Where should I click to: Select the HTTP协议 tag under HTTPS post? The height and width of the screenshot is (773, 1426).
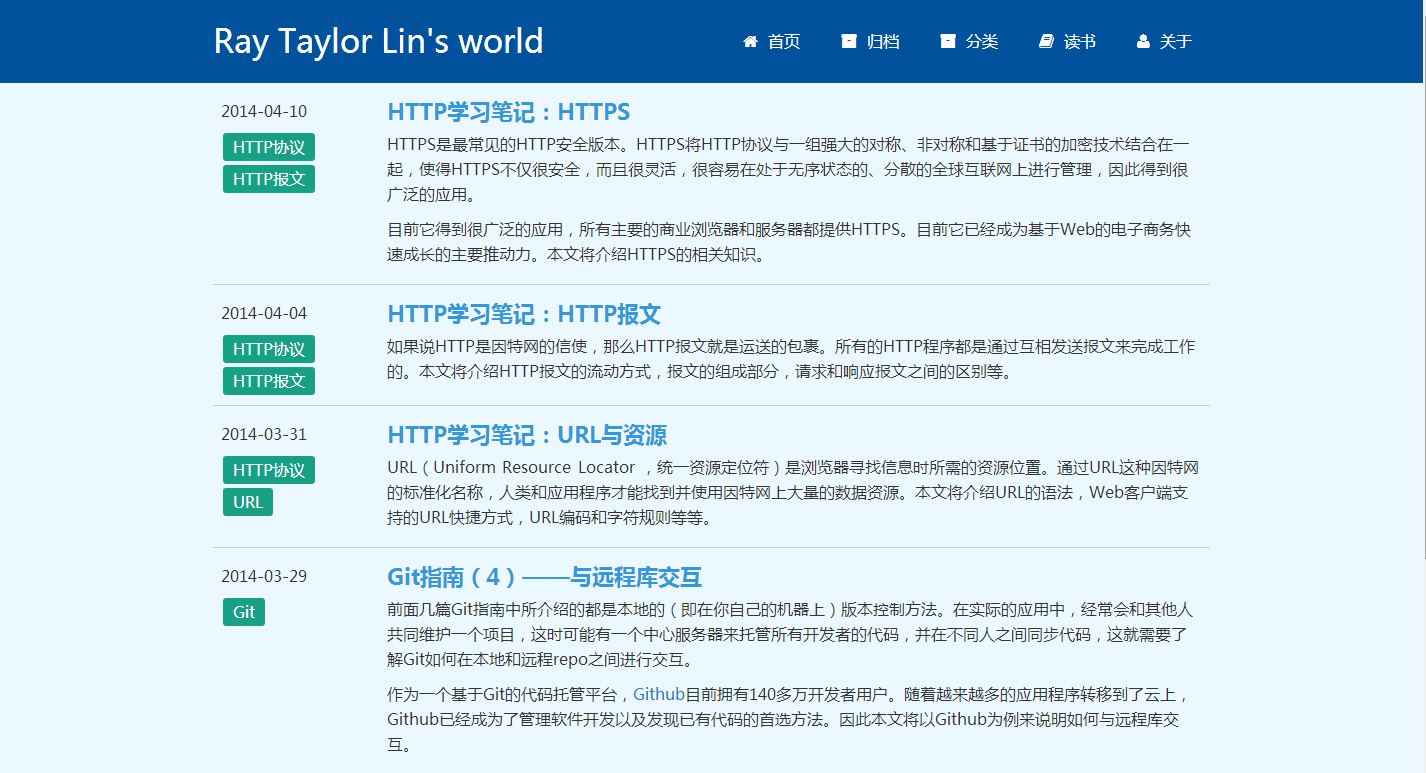coord(268,146)
